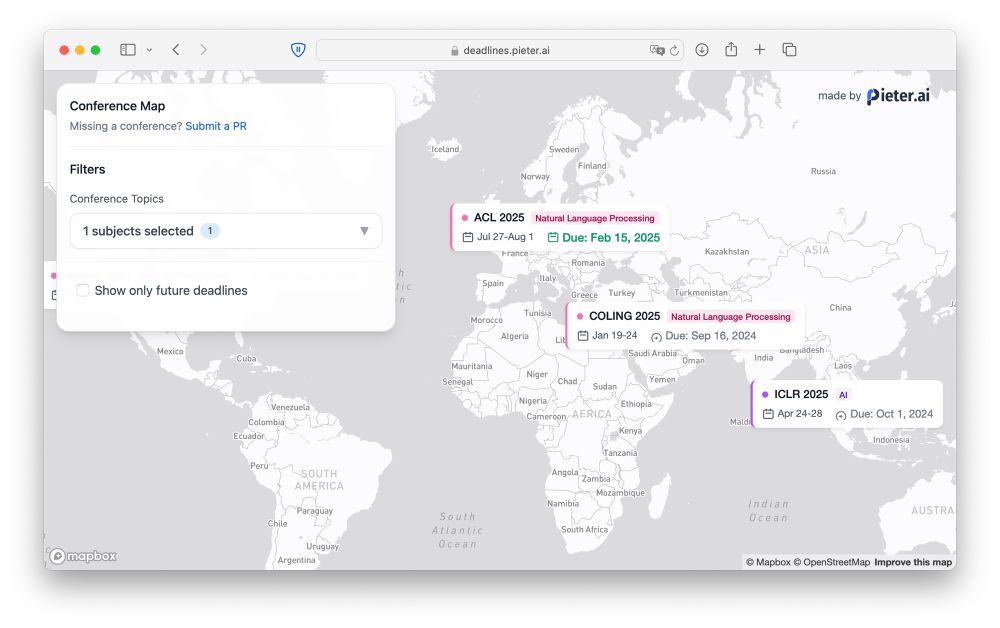Open the ICLR 2025 conference card
The height and width of the screenshot is (628, 1000).
pos(847,404)
